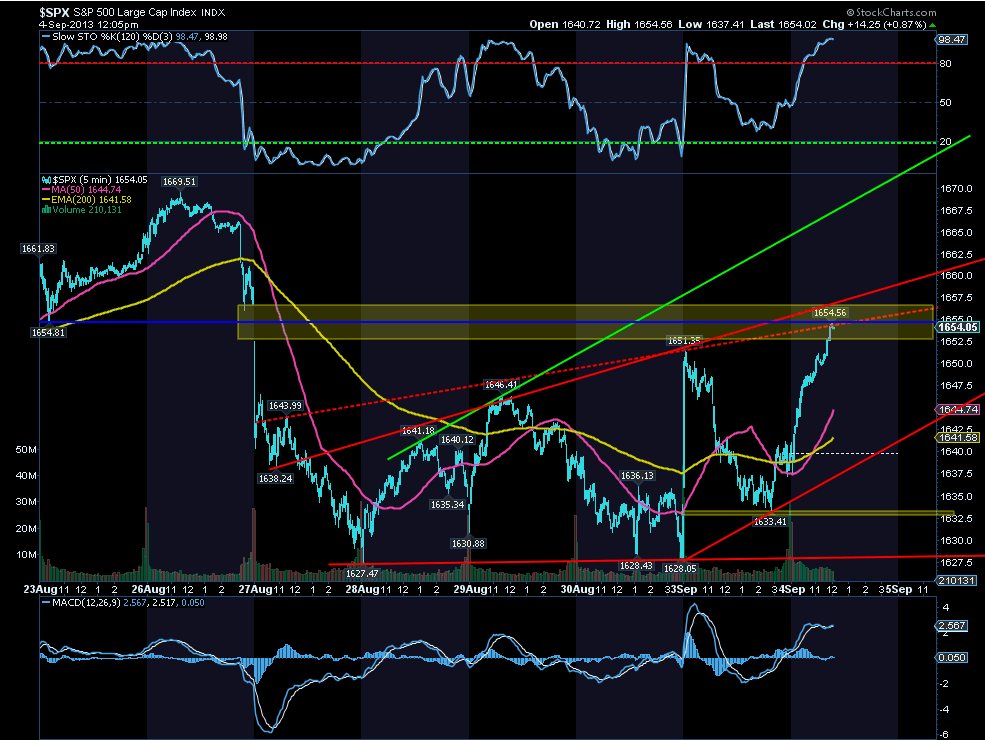Click the 1646.41 price label
Screen dimensions: 985x740
tap(501, 384)
